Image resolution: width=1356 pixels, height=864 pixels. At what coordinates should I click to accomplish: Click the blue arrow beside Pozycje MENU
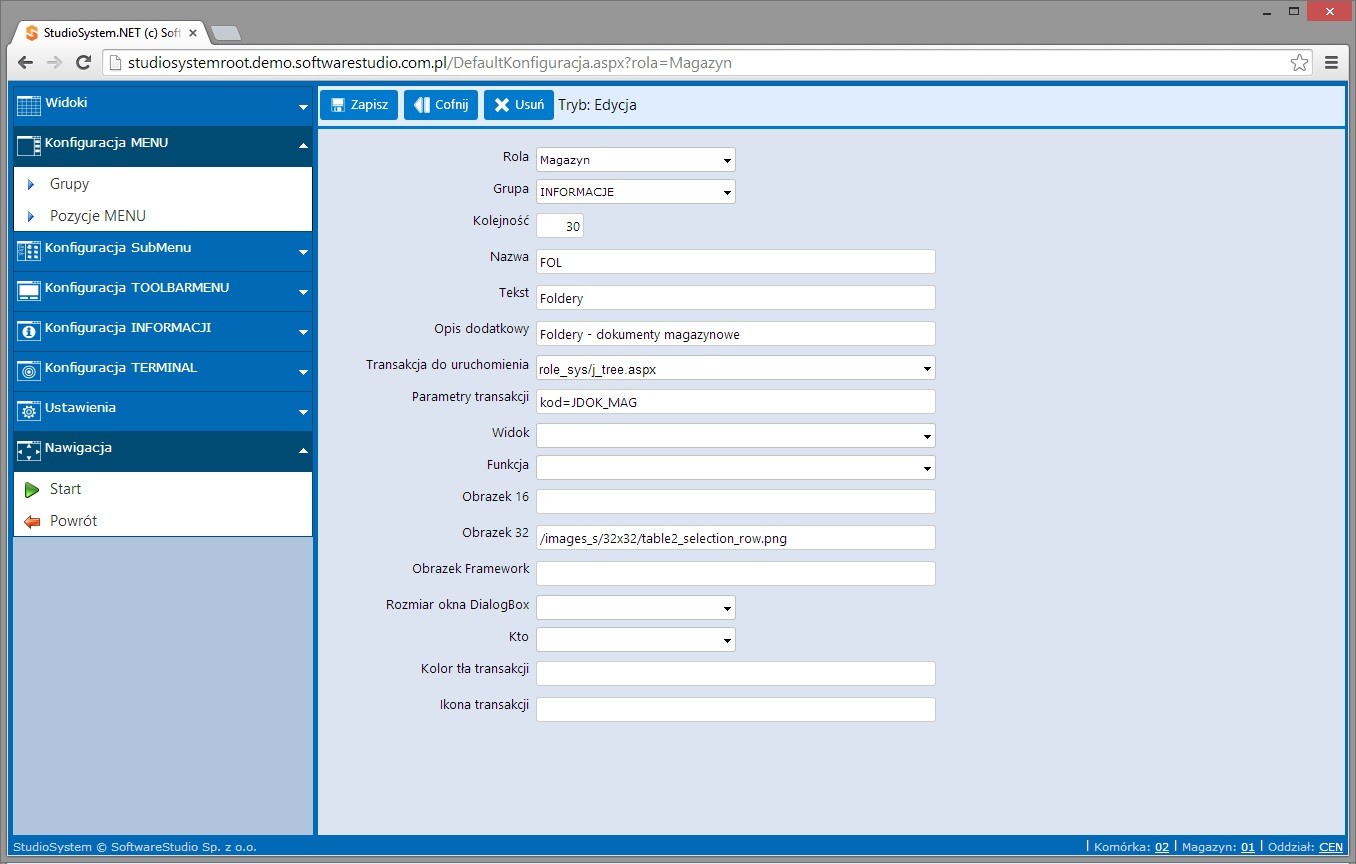[31, 216]
